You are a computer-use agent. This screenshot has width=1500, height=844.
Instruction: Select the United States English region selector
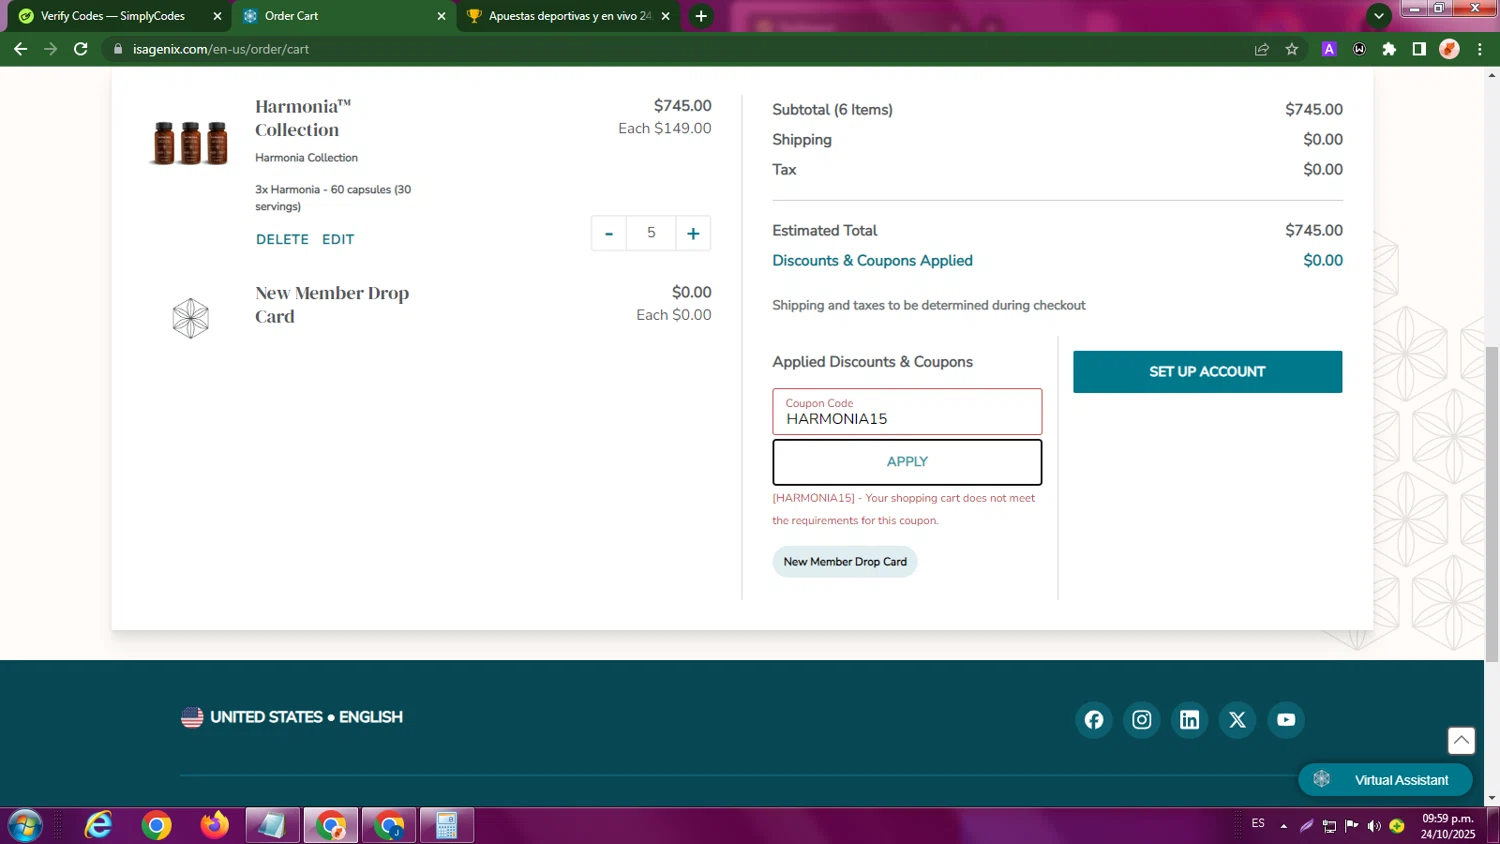click(292, 717)
